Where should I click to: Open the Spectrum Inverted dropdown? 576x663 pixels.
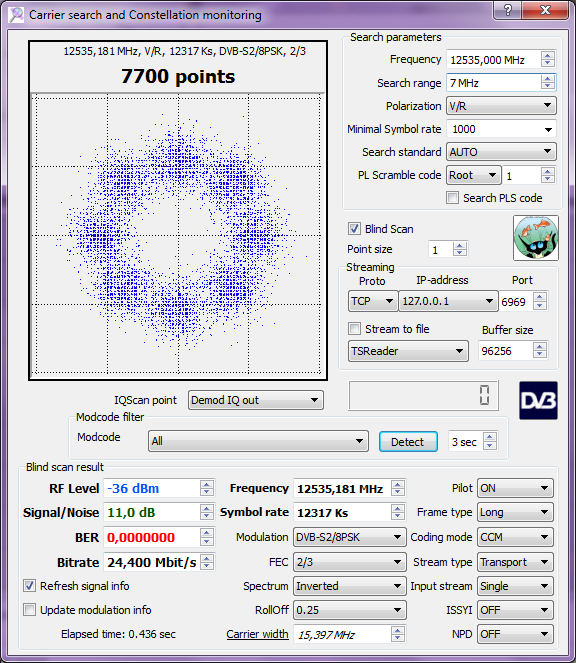click(350, 586)
